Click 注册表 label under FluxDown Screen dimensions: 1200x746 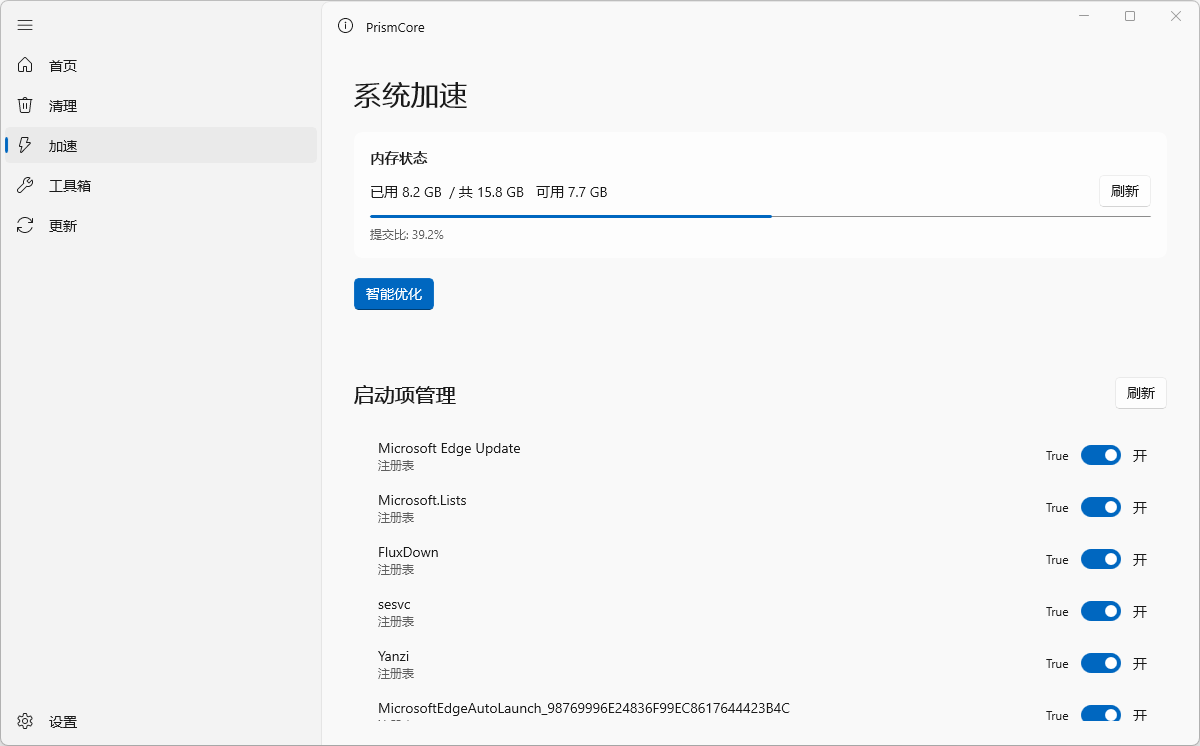pos(396,570)
